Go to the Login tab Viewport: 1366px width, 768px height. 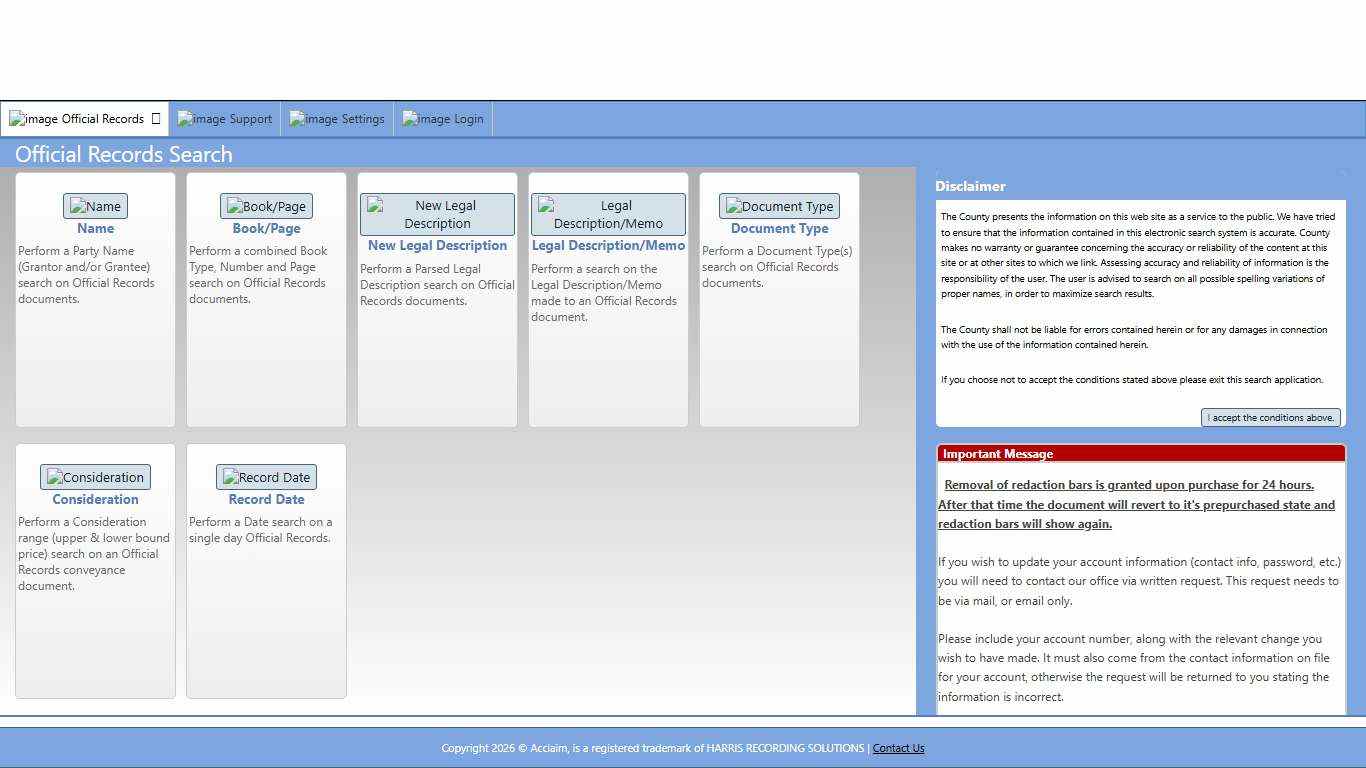443,119
